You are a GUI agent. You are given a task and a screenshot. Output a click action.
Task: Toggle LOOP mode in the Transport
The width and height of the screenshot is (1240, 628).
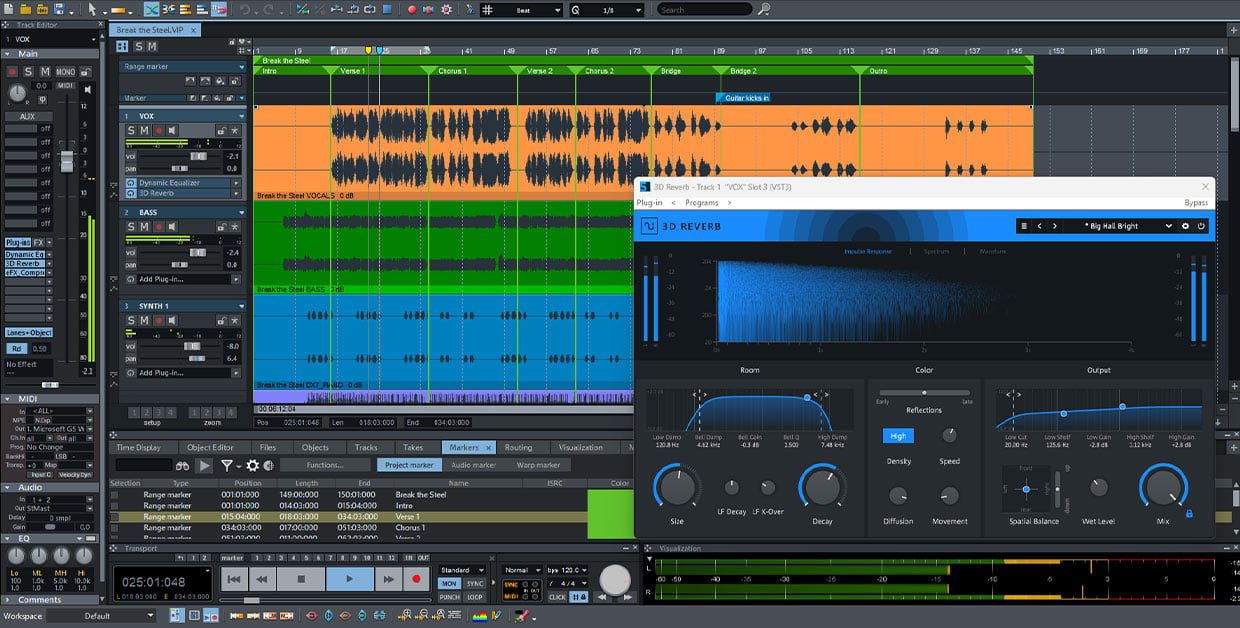tap(475, 597)
